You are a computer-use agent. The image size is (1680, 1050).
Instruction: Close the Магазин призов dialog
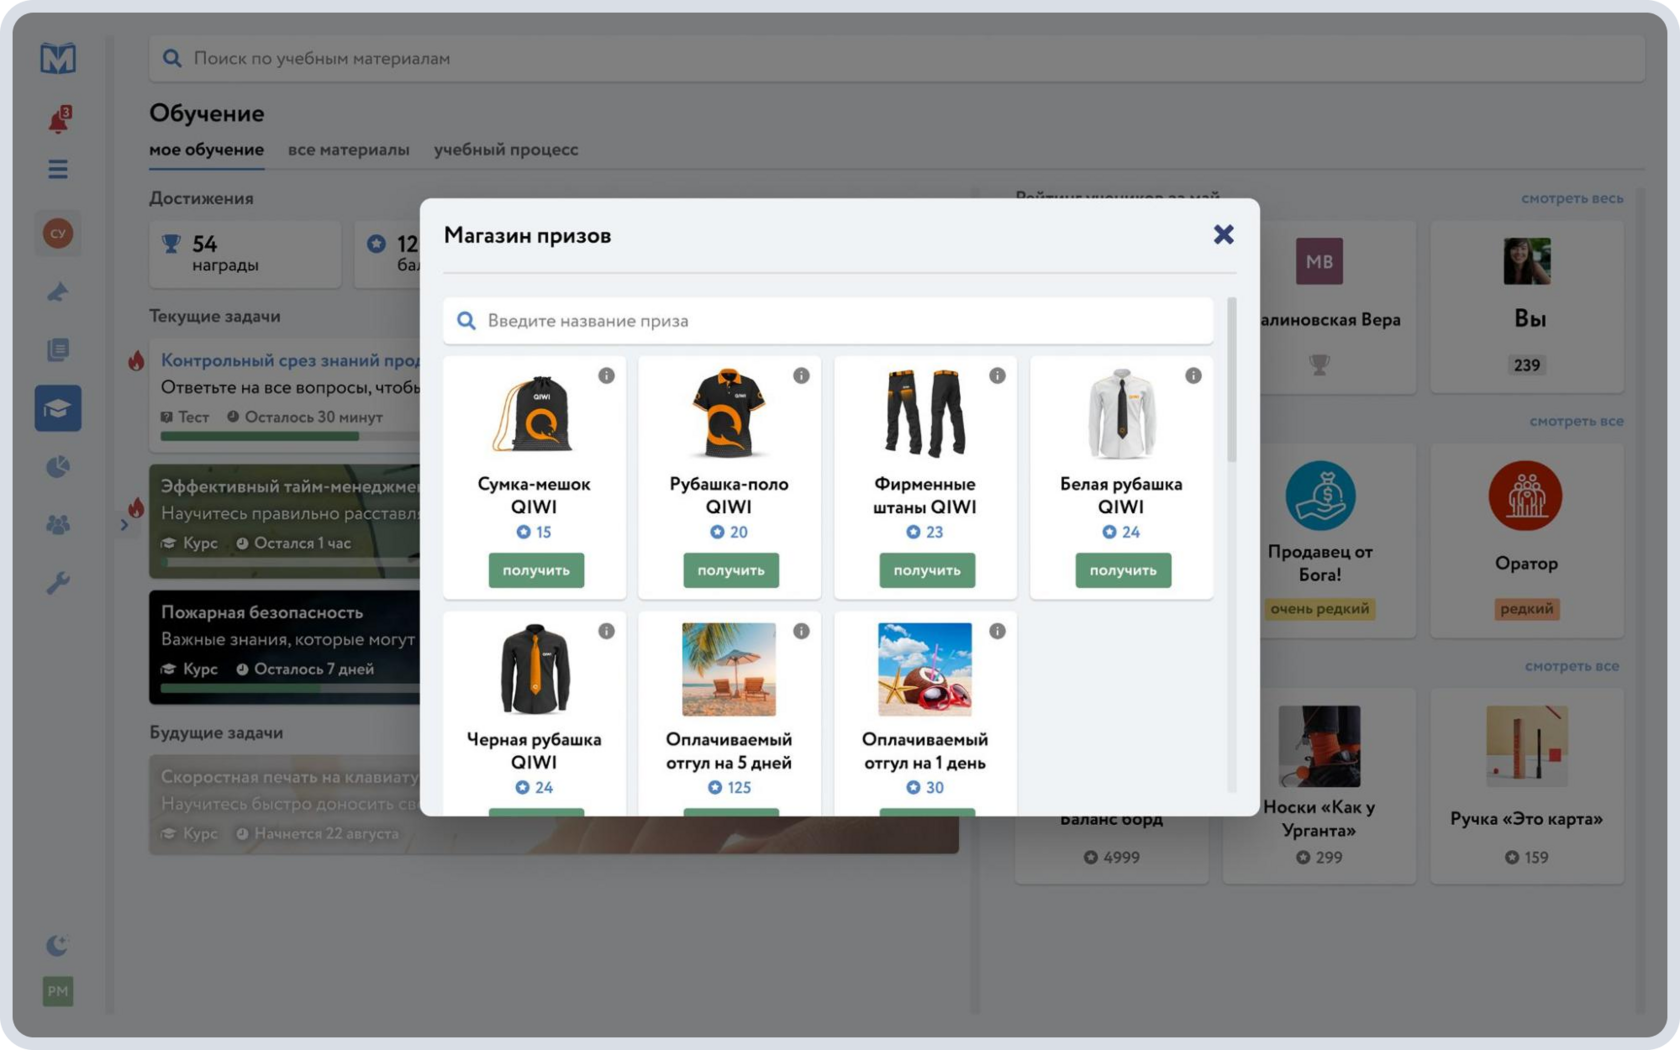tap(1223, 235)
